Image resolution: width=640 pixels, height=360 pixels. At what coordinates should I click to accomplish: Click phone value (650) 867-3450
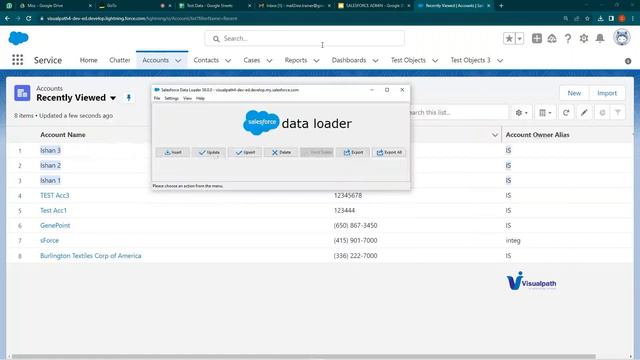tap(355, 225)
